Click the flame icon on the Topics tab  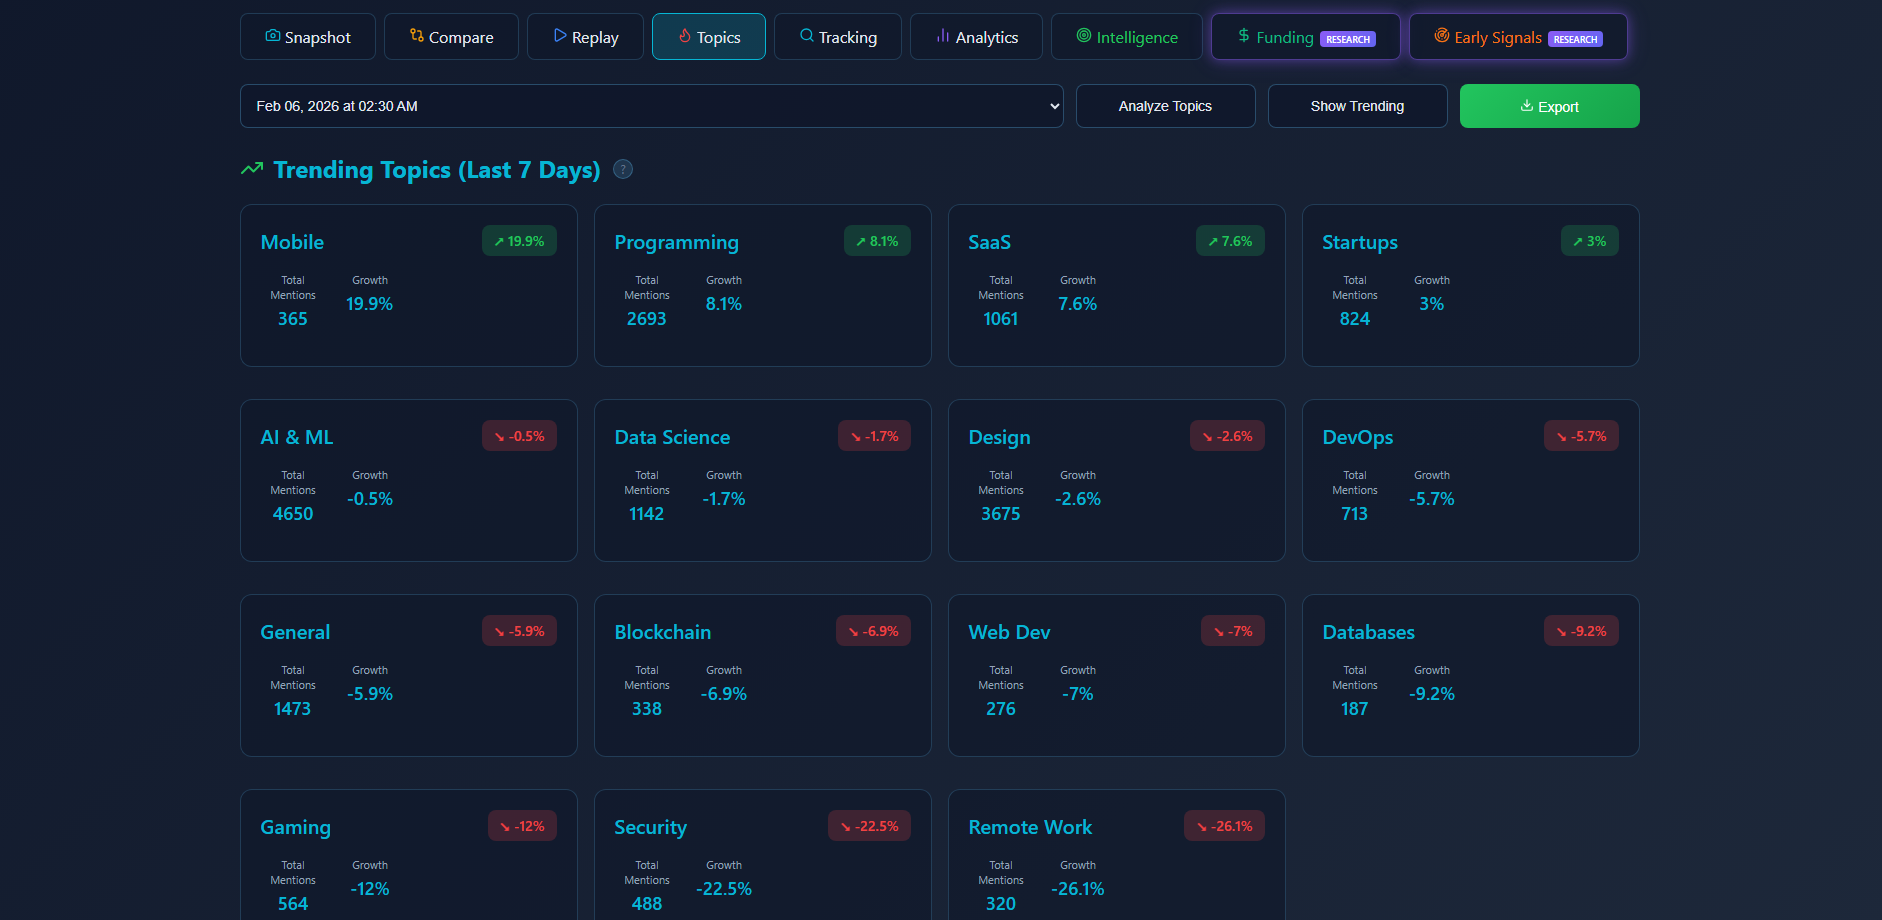[x=684, y=36]
